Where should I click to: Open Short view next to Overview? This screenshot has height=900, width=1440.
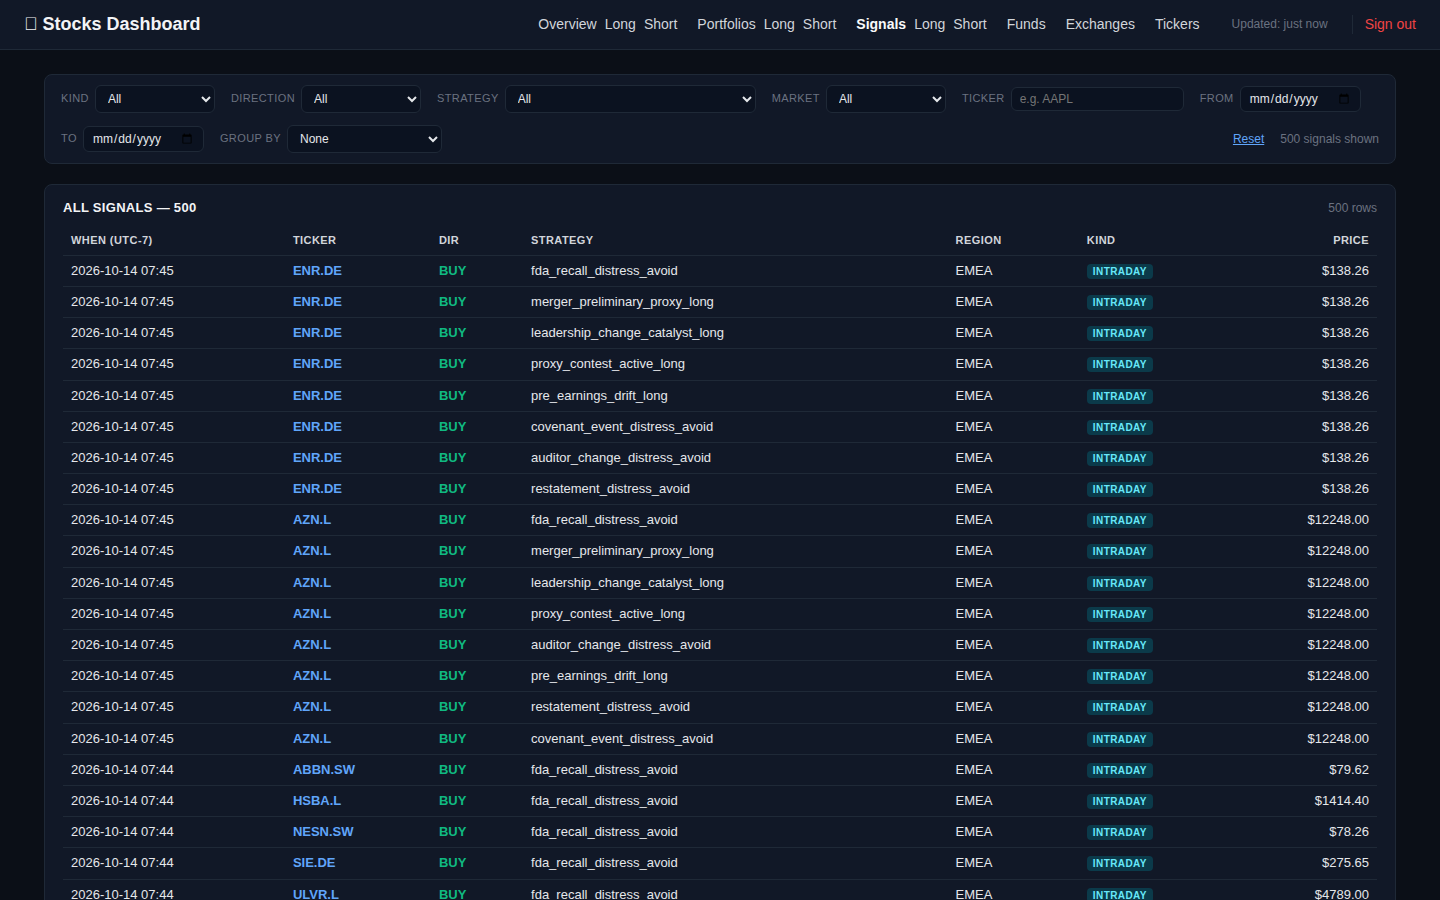[660, 24]
